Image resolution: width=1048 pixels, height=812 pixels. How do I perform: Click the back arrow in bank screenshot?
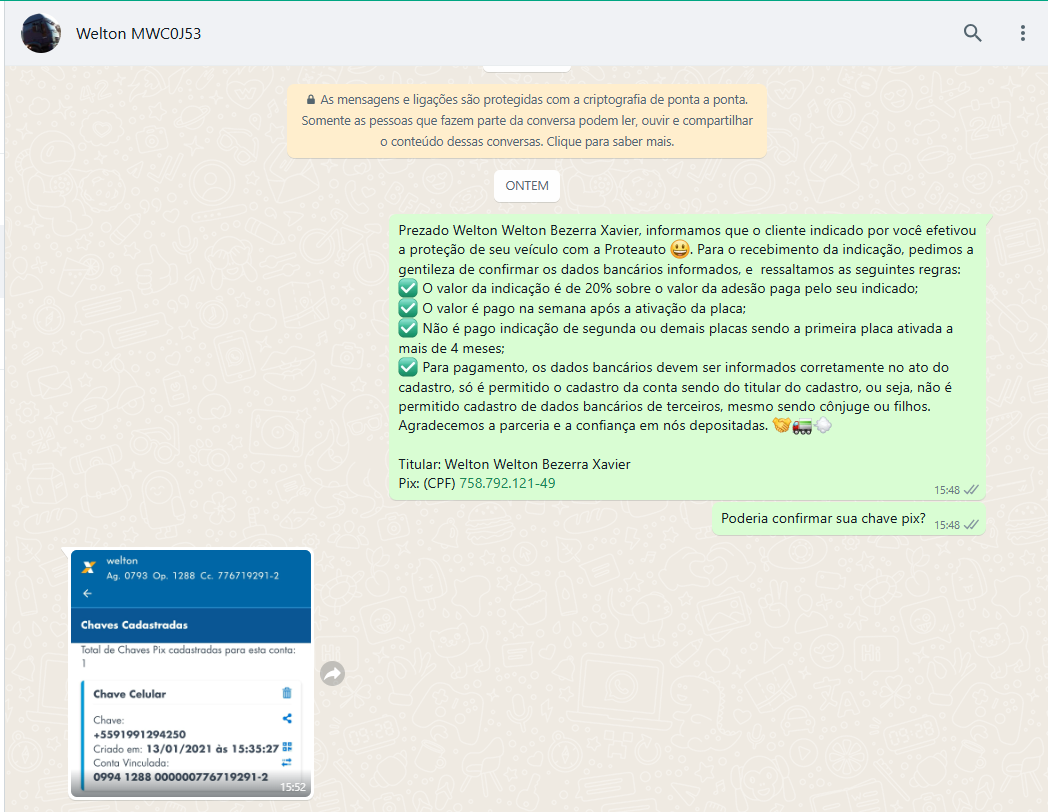click(87, 593)
